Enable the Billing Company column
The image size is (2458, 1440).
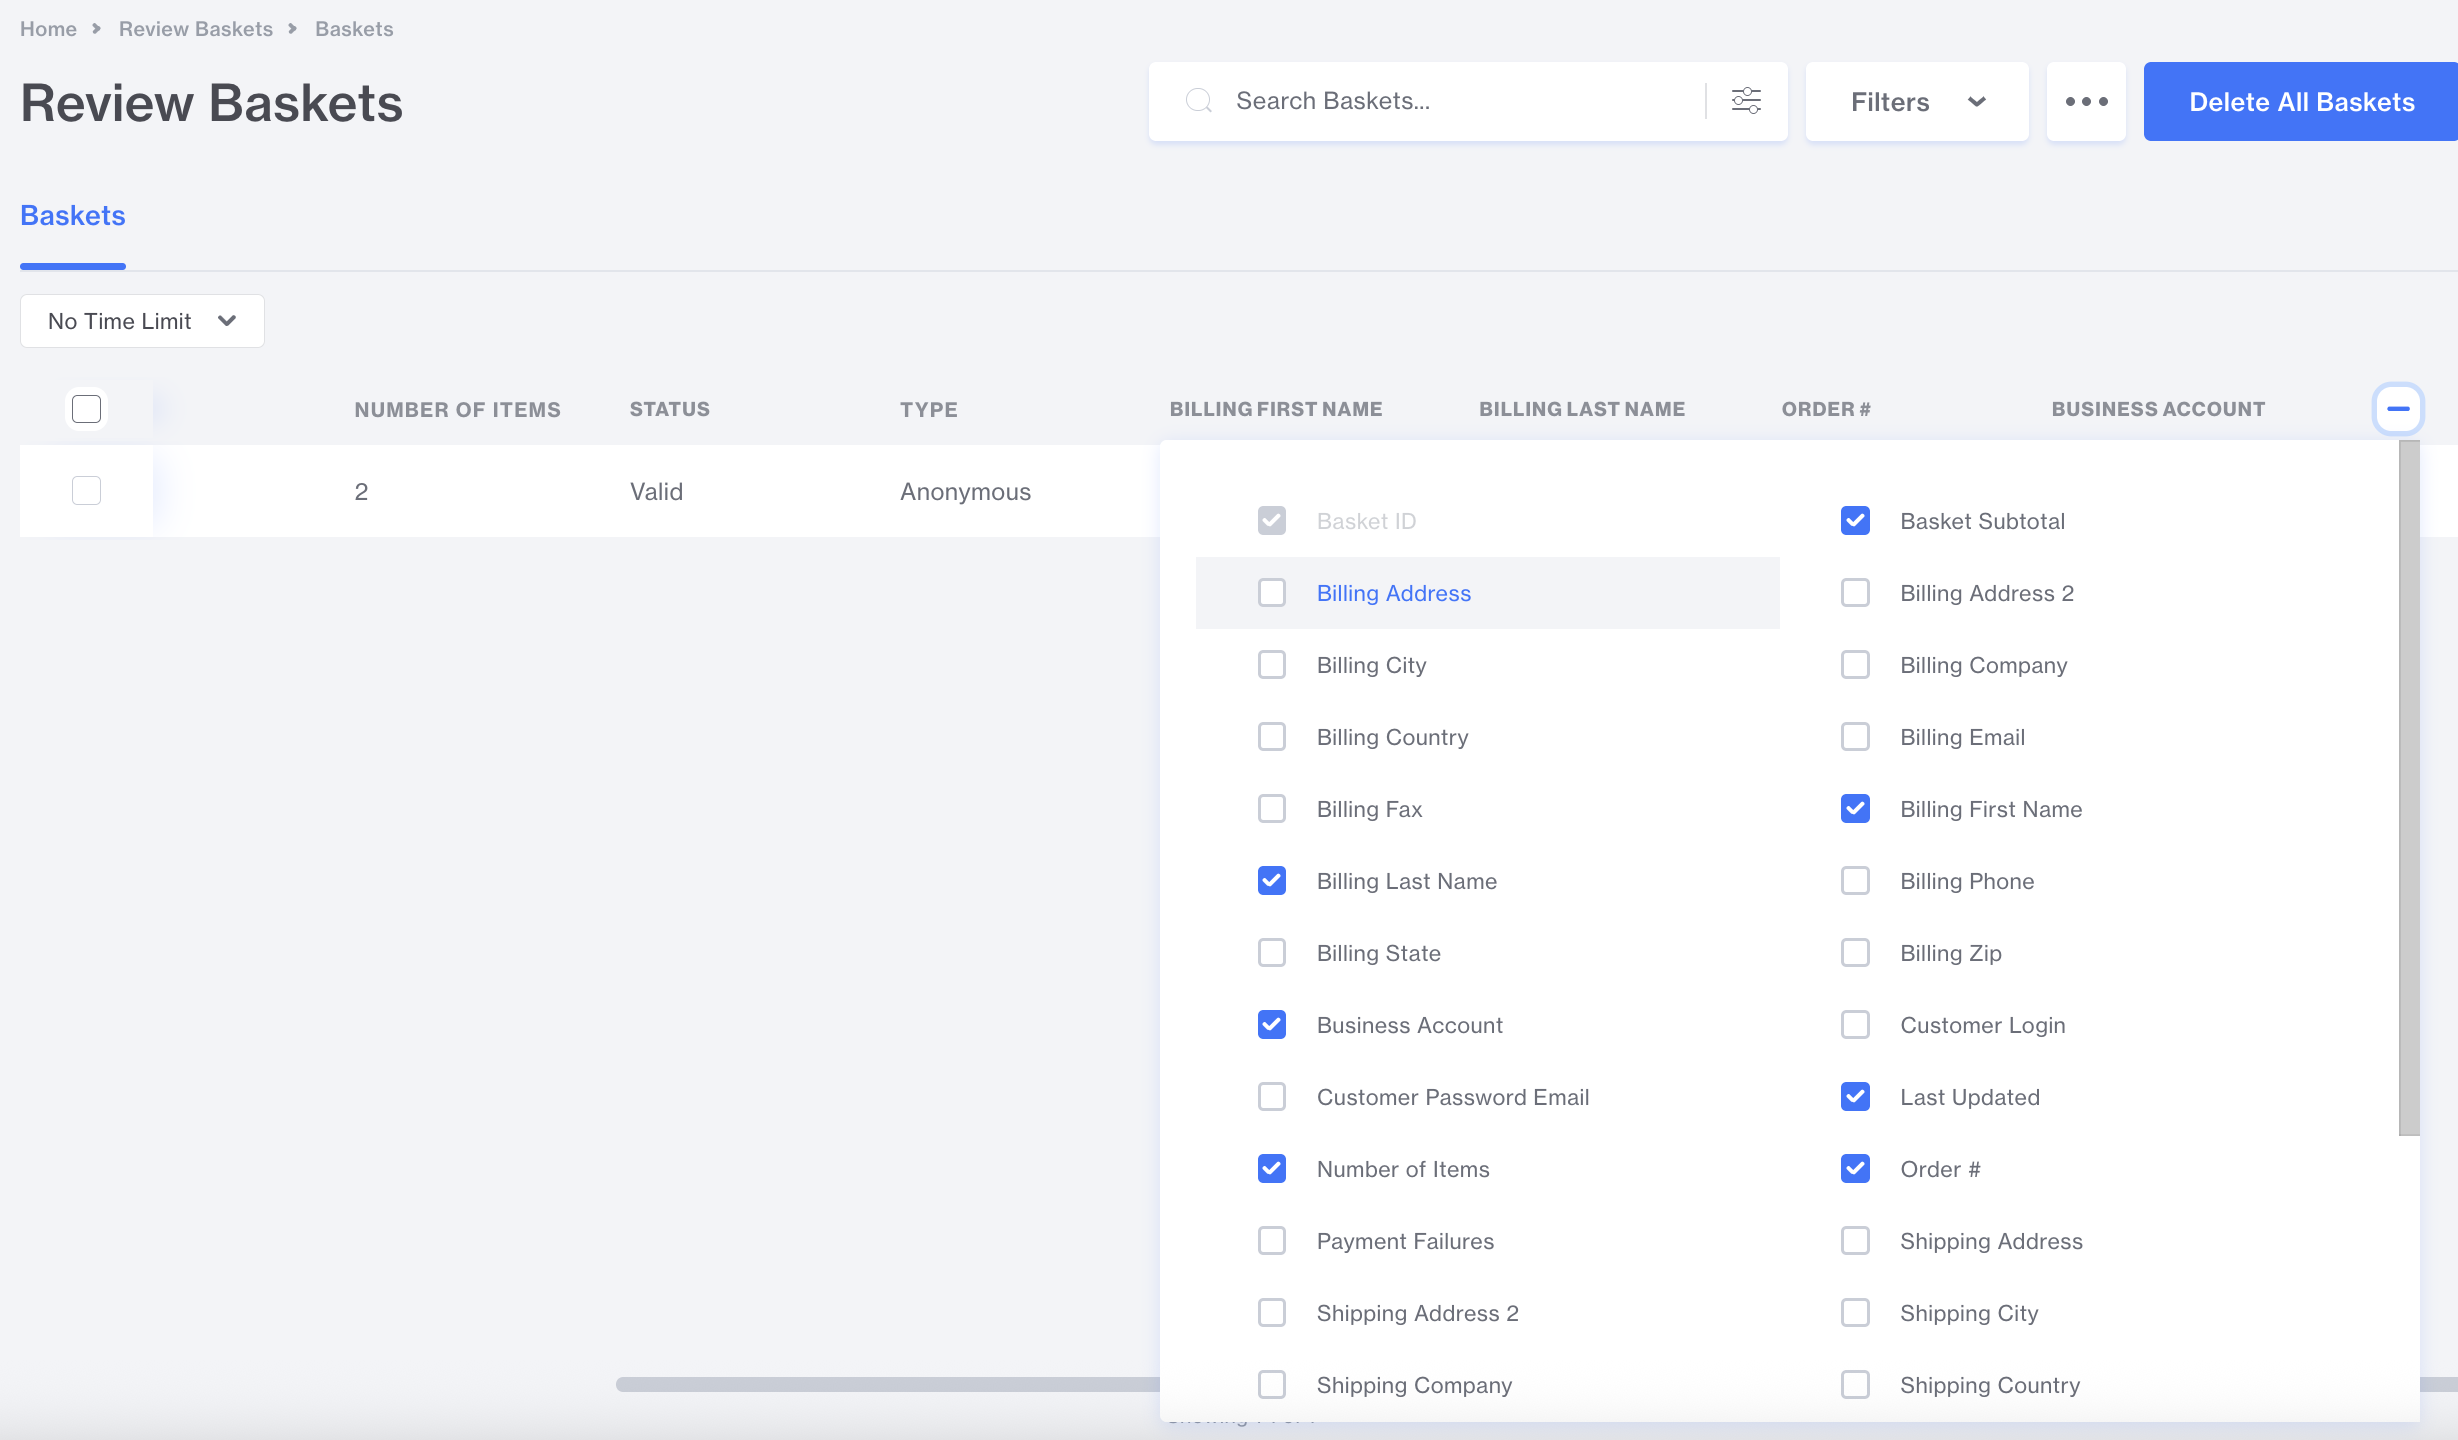pyautogui.click(x=1856, y=665)
